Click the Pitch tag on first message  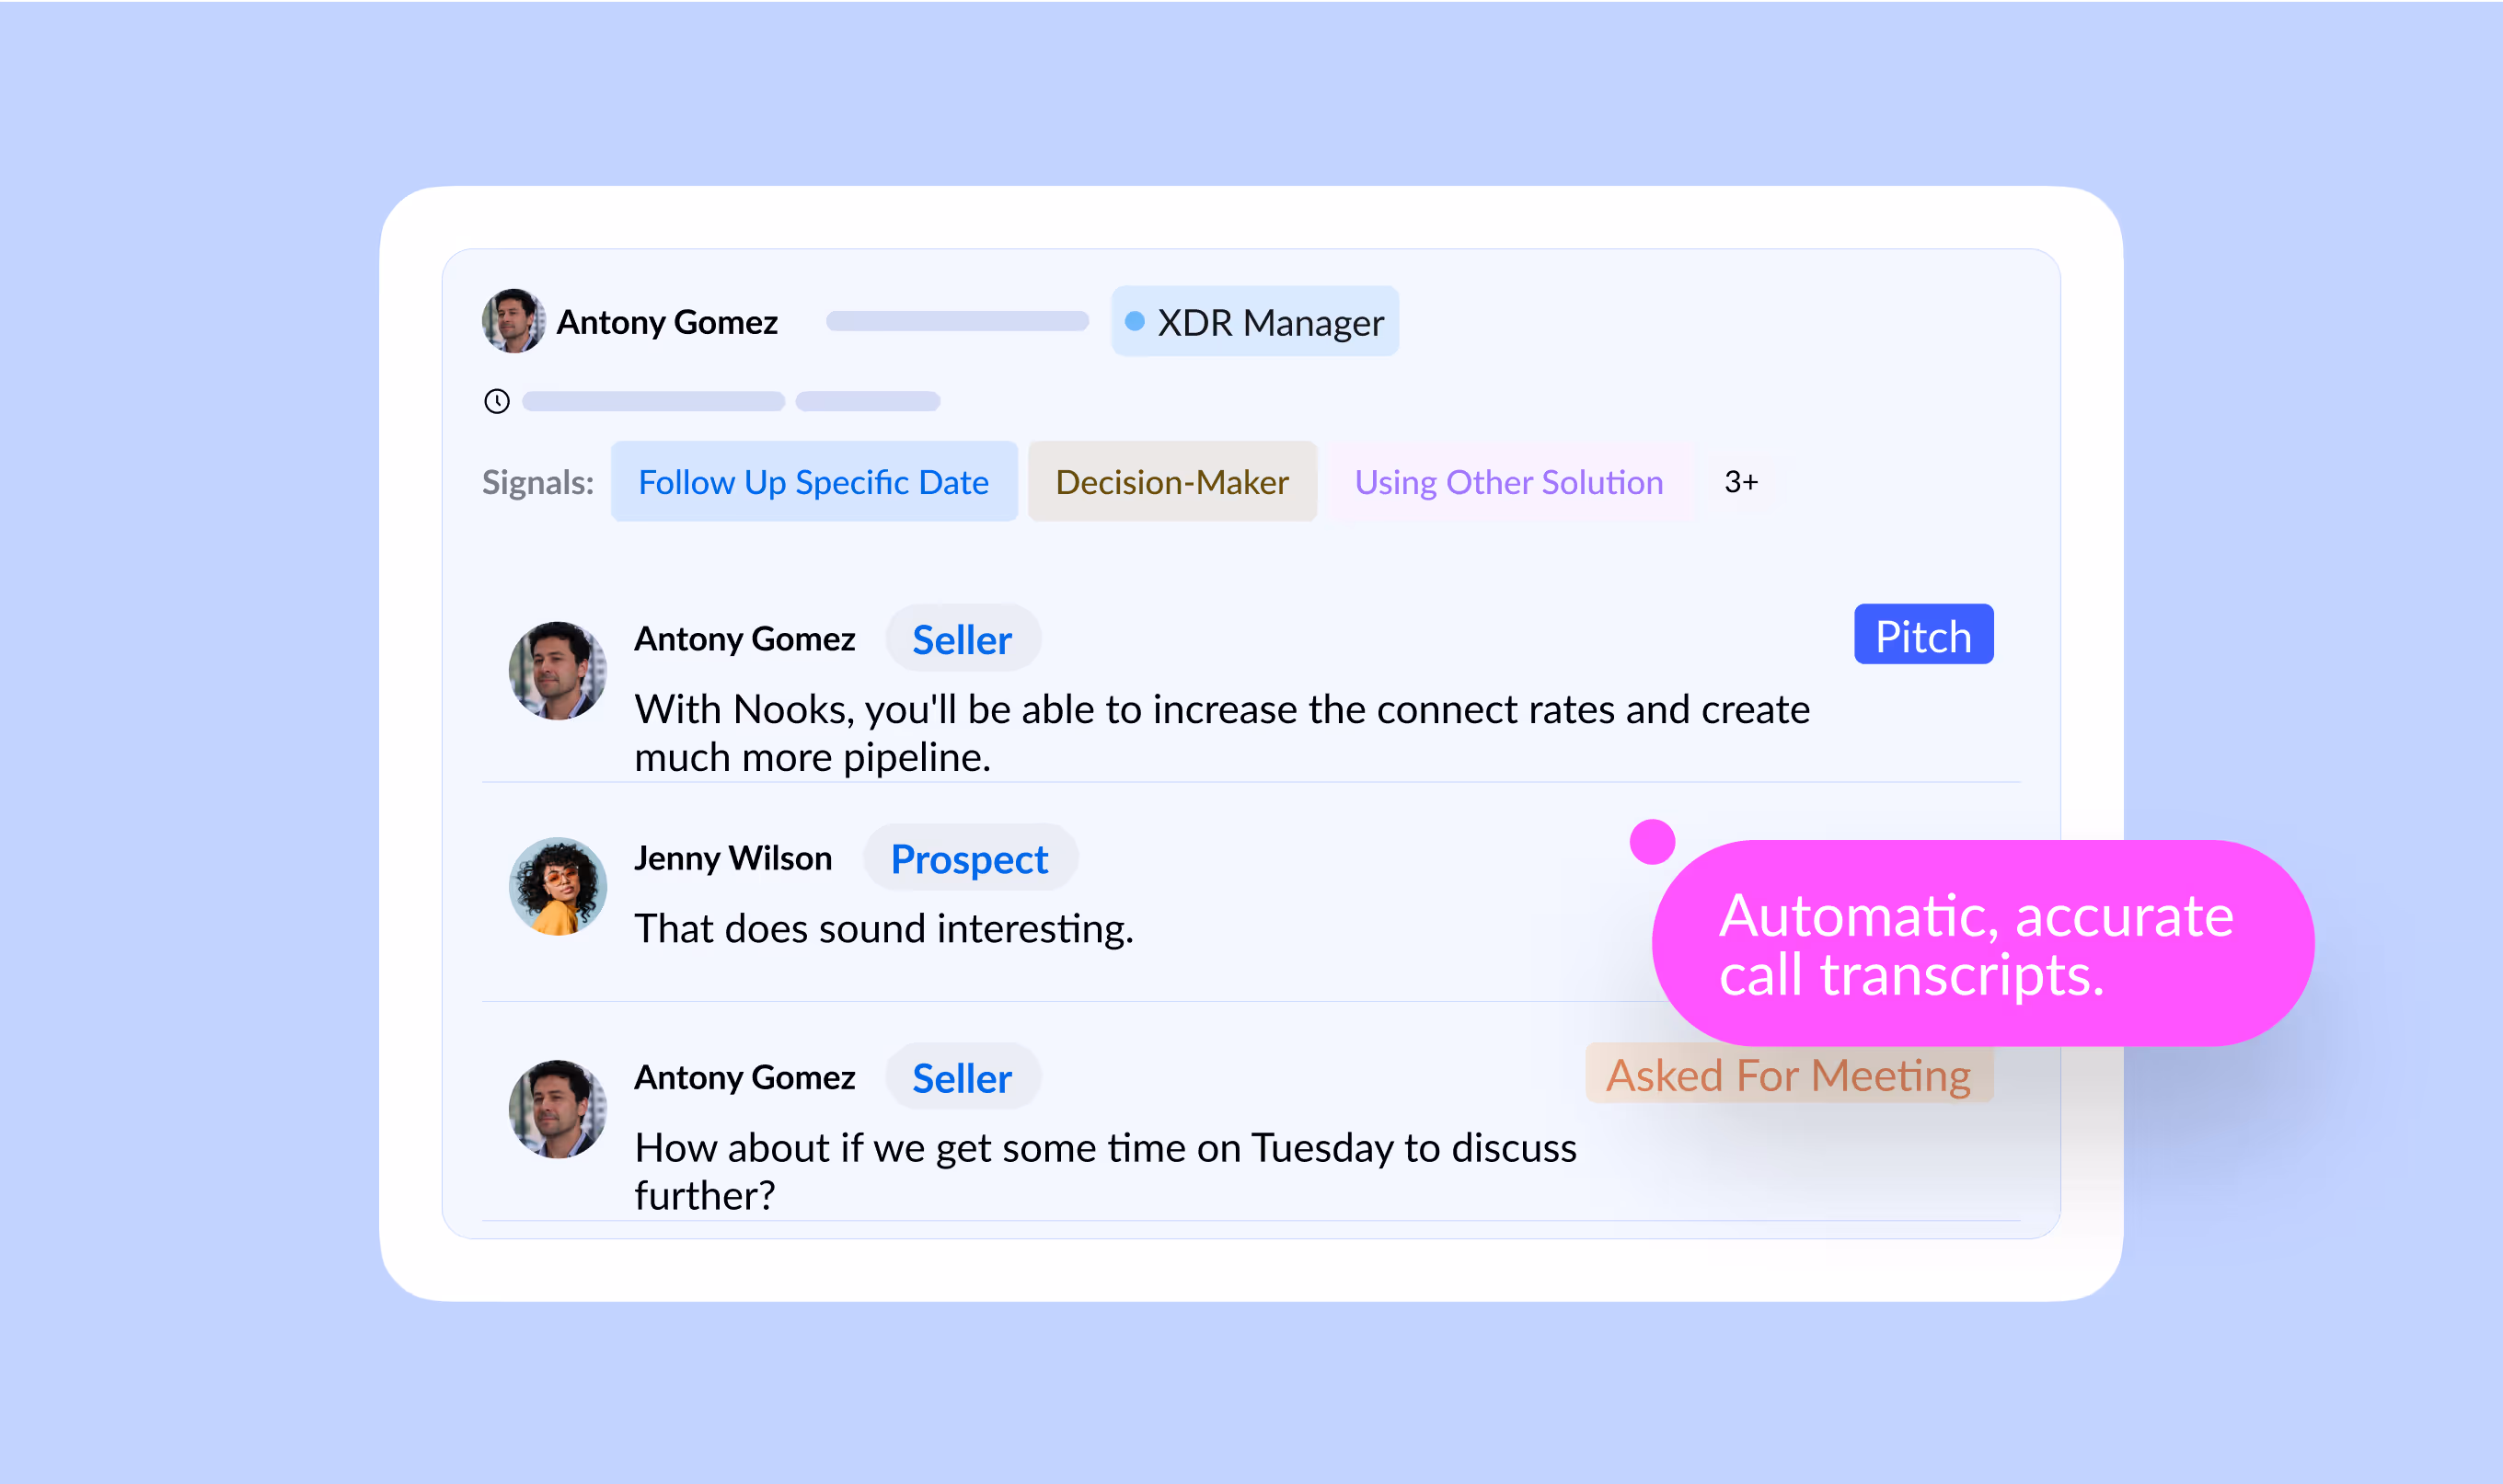(x=1923, y=635)
